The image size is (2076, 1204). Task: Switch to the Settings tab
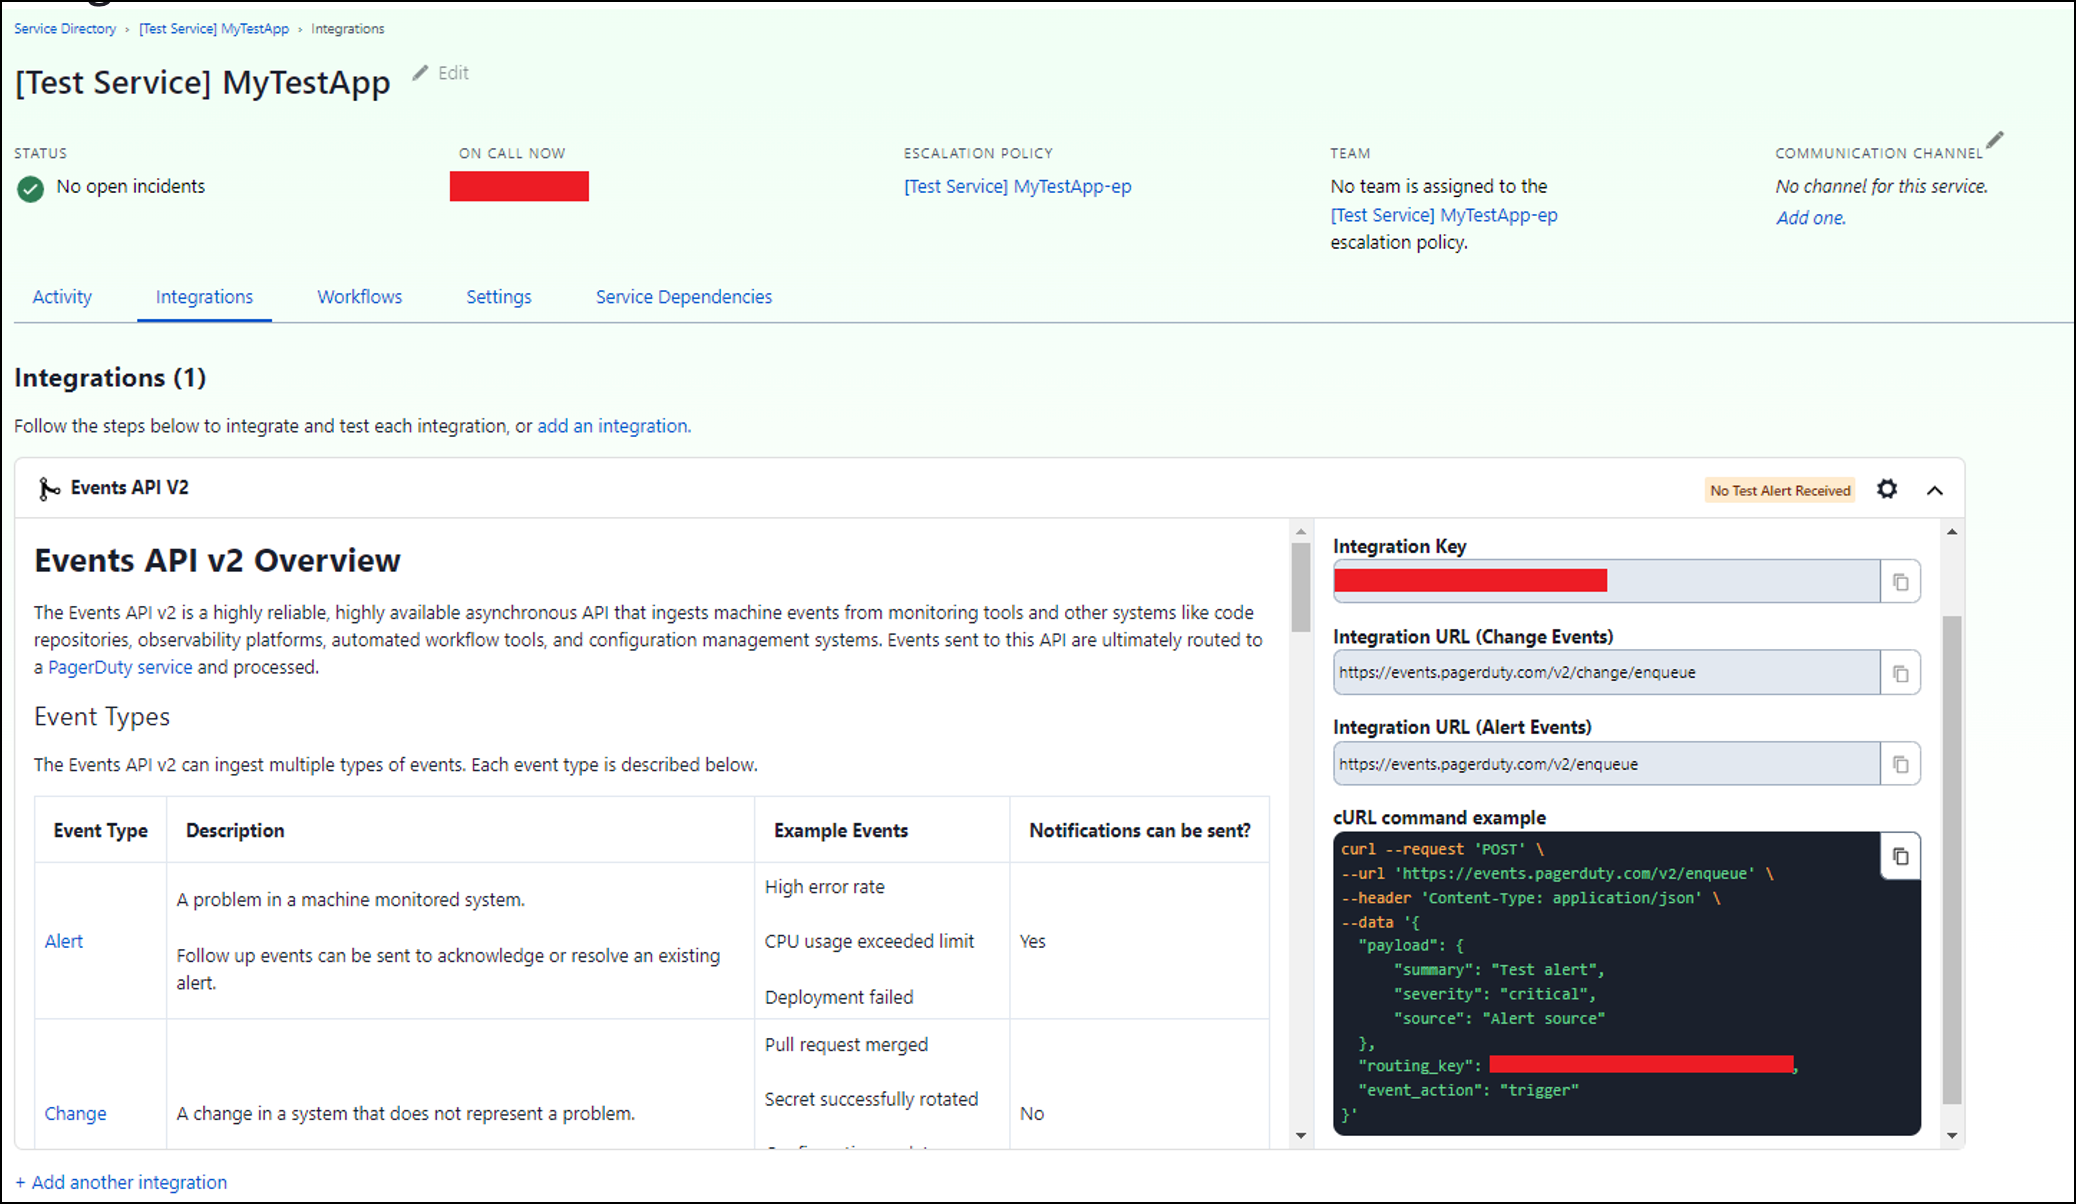pos(498,296)
